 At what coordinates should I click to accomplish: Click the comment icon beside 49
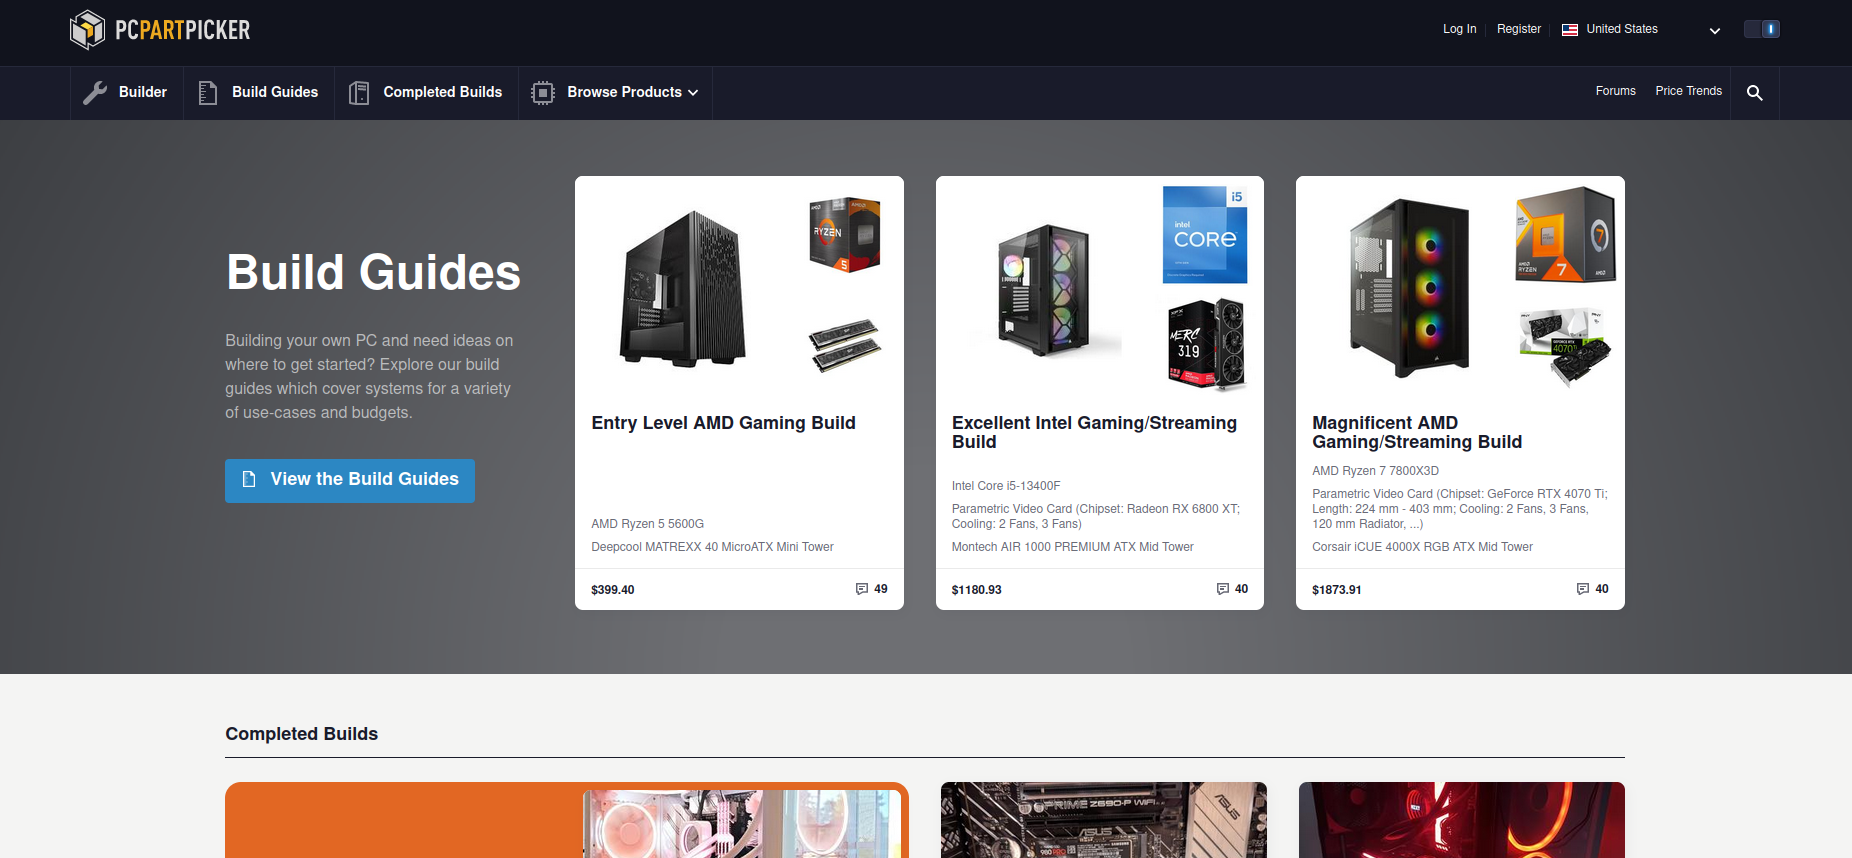(x=862, y=589)
